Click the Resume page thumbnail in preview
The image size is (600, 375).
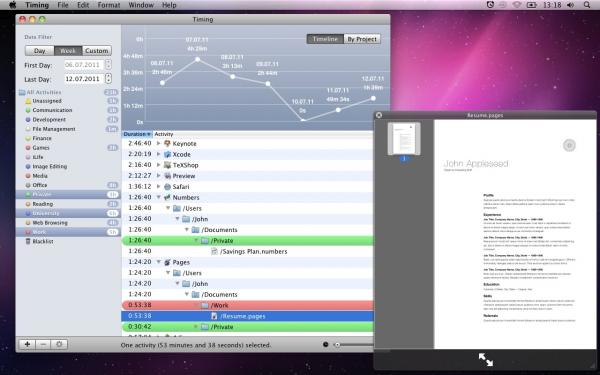tap(404, 139)
